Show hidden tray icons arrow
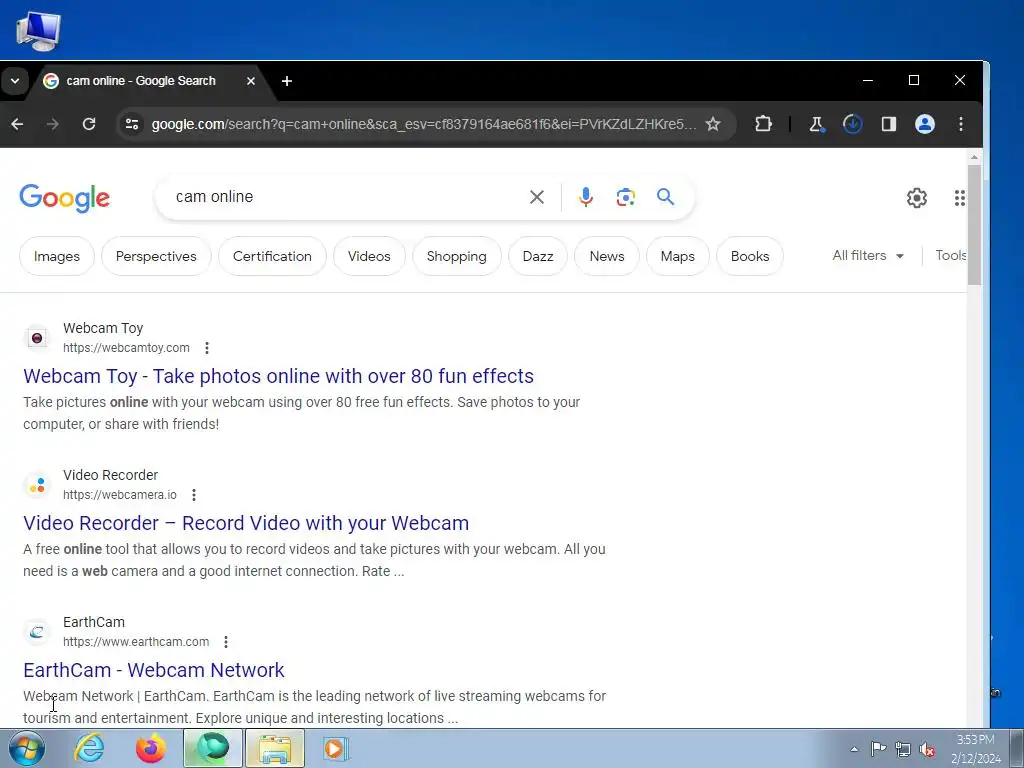 854,749
